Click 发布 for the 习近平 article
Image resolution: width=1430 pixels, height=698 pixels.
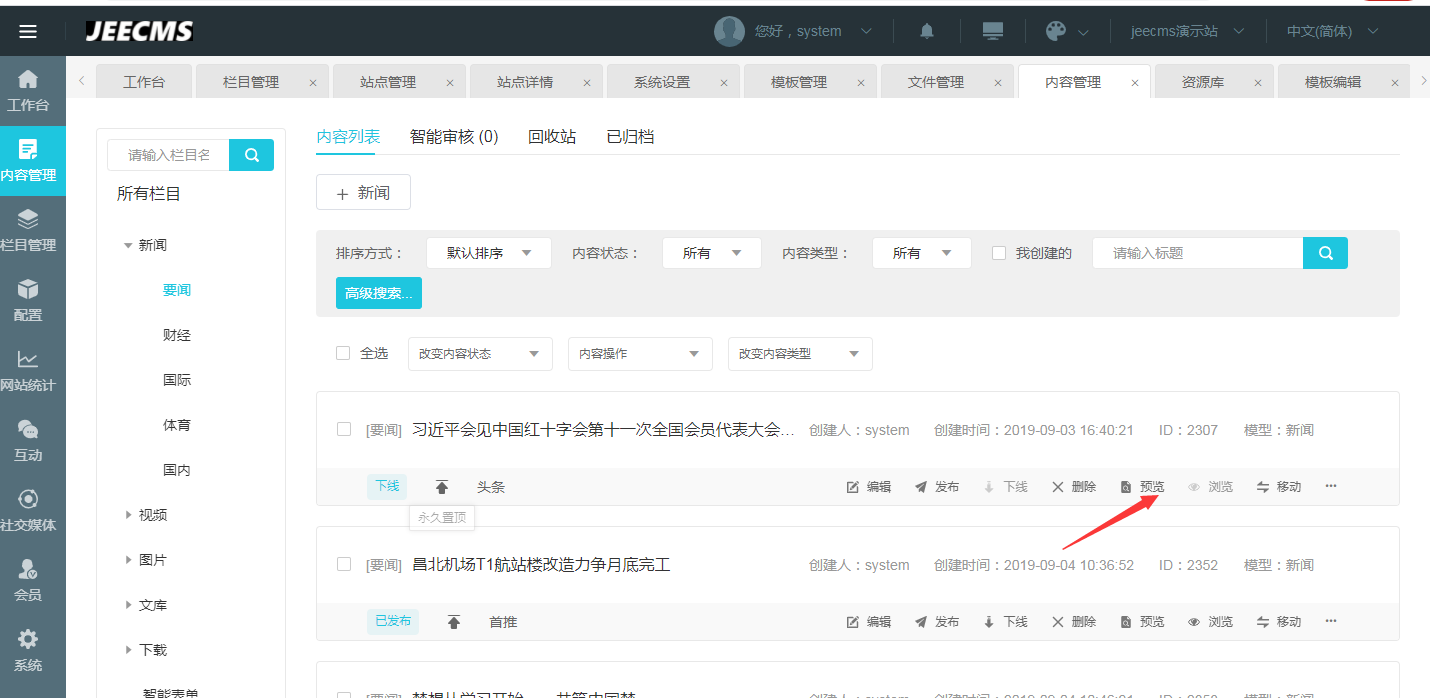point(936,487)
